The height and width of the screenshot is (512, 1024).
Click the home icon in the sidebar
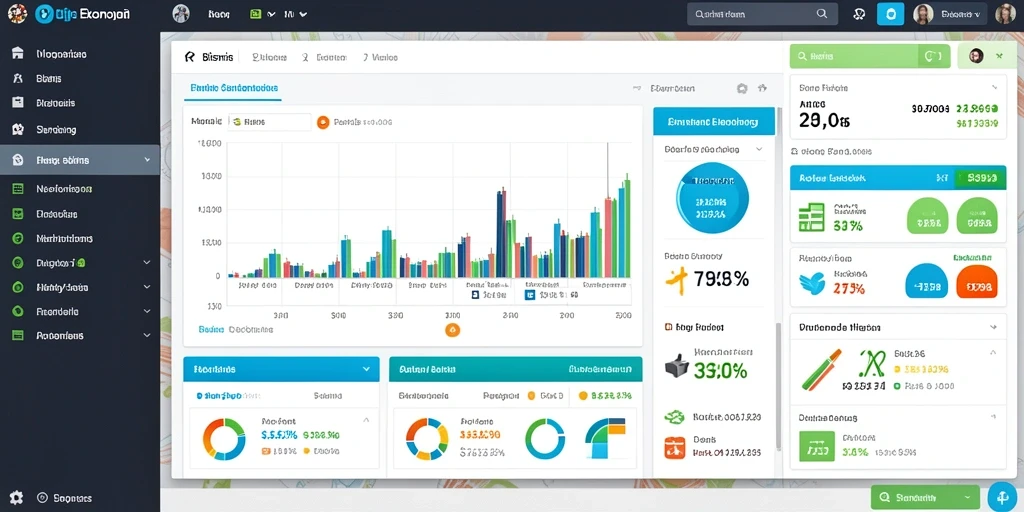point(18,54)
